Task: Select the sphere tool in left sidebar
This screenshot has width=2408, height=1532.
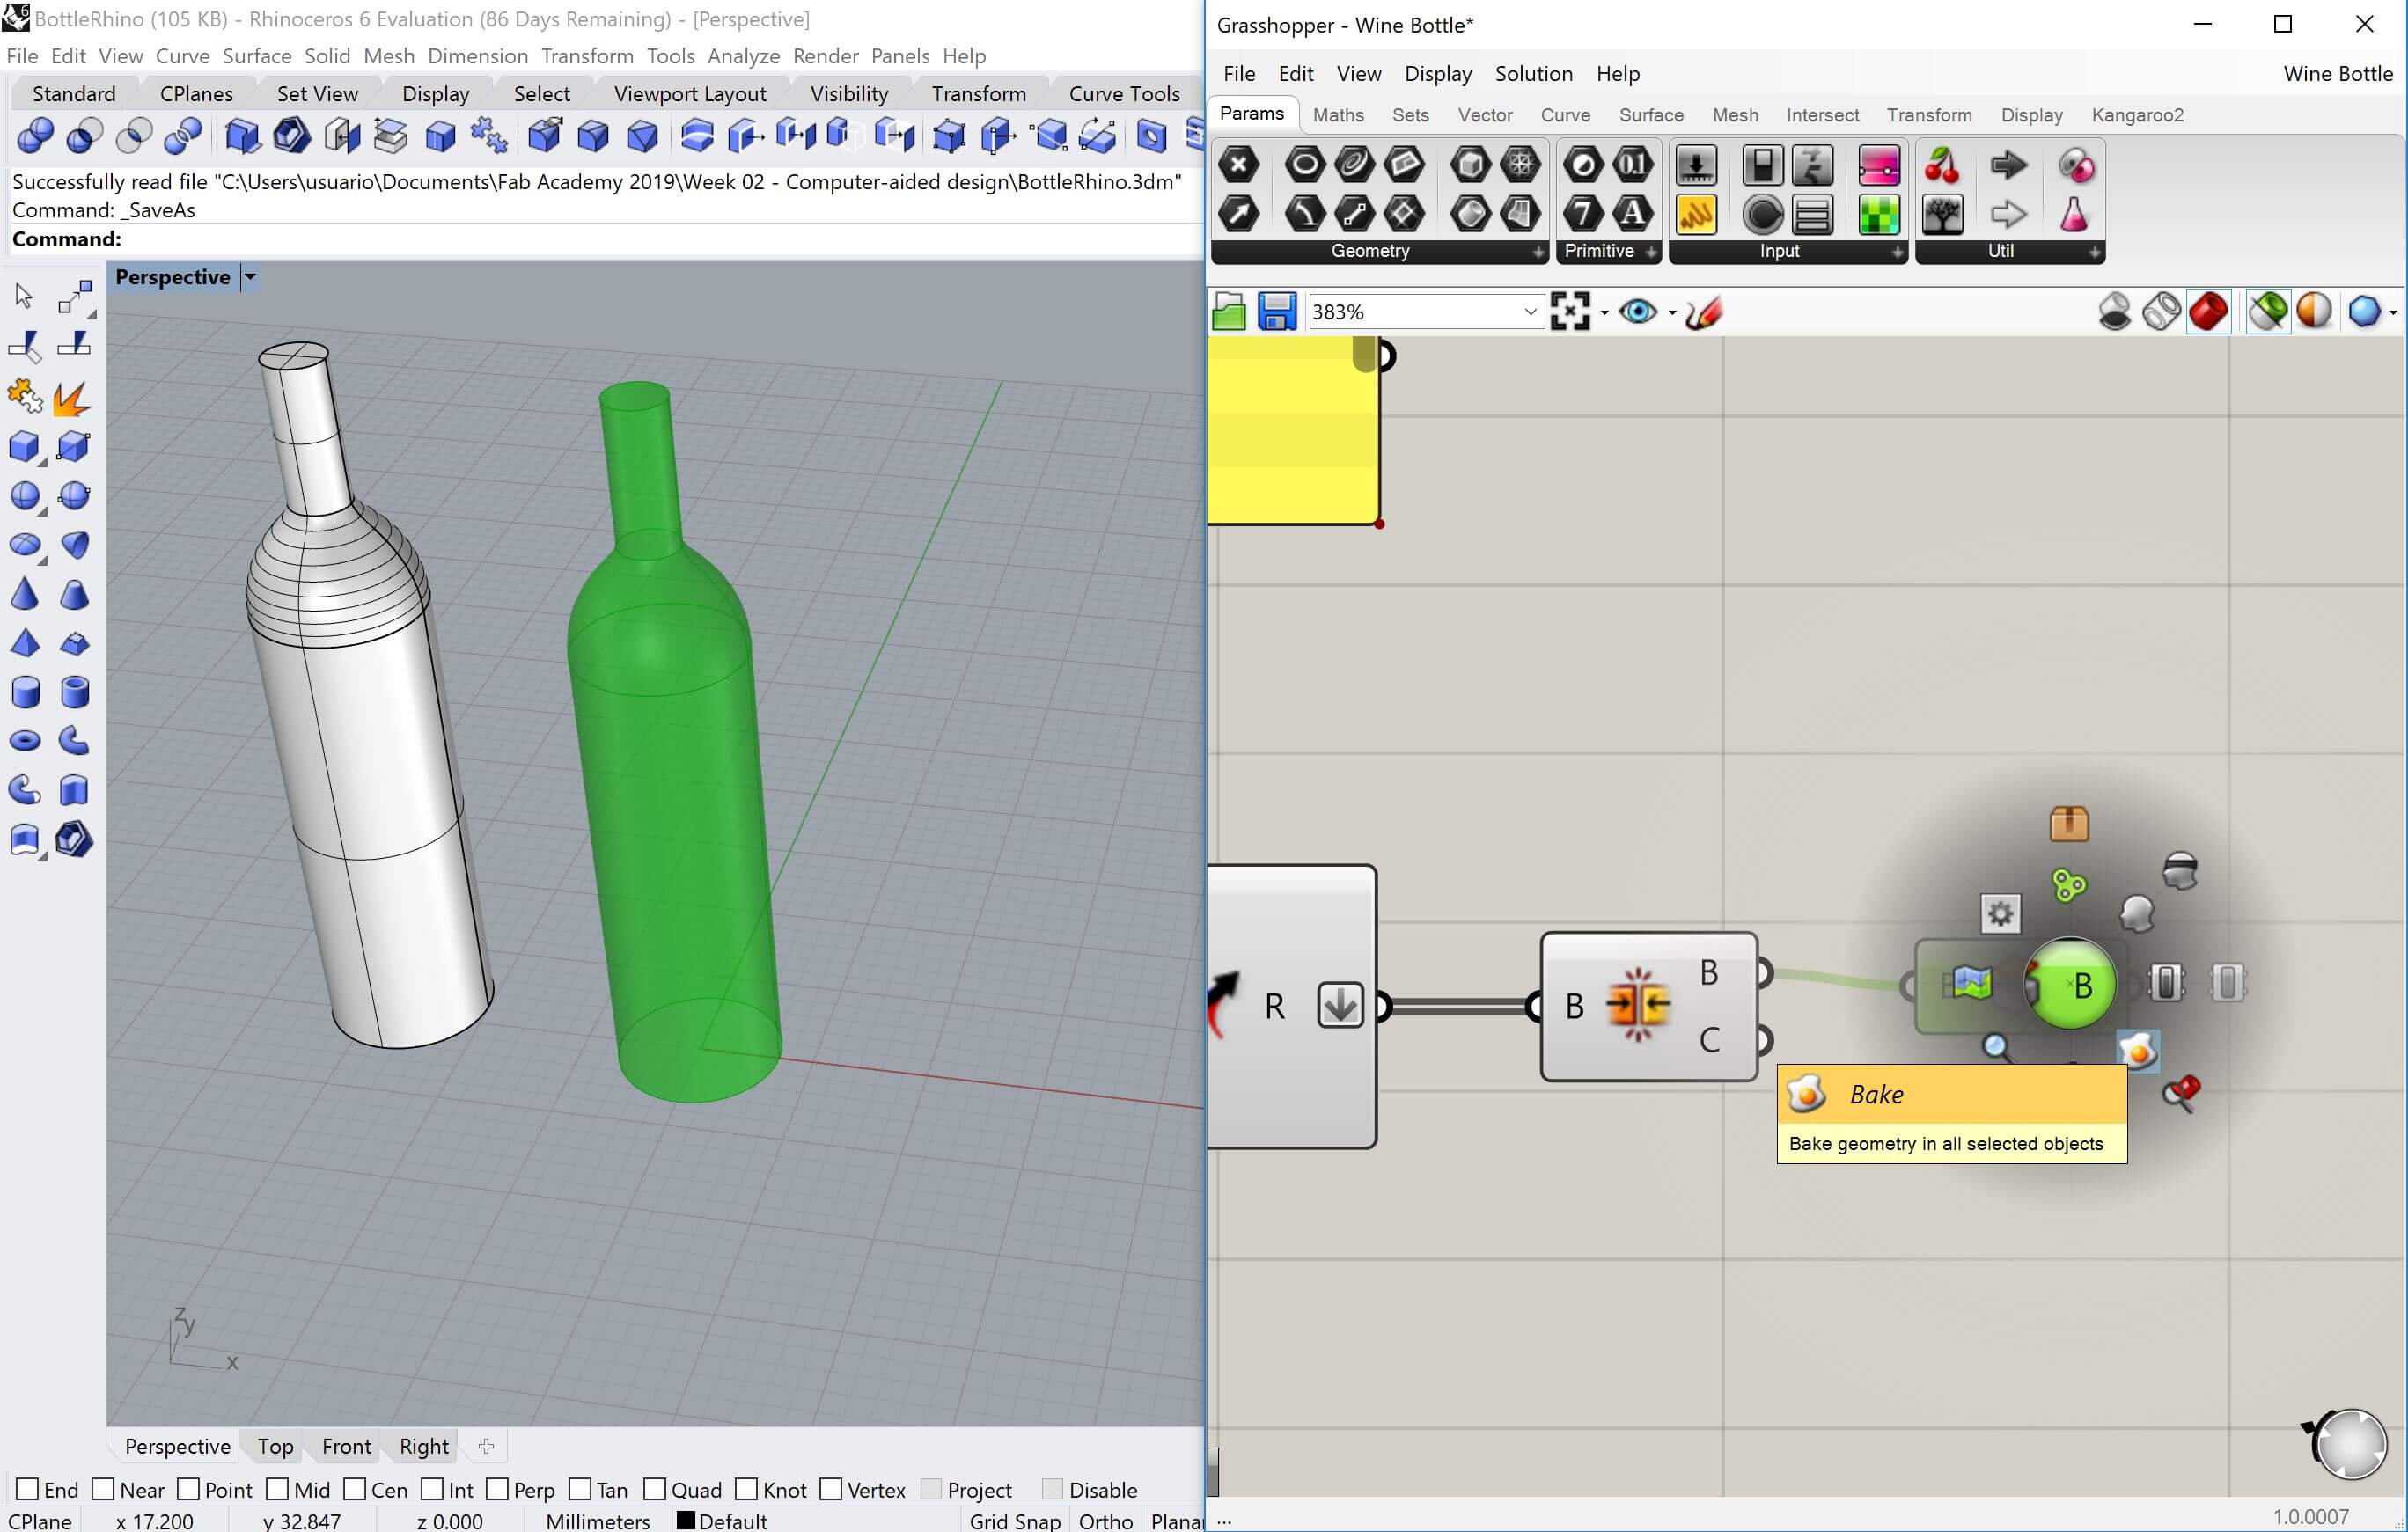Action: pos(25,496)
